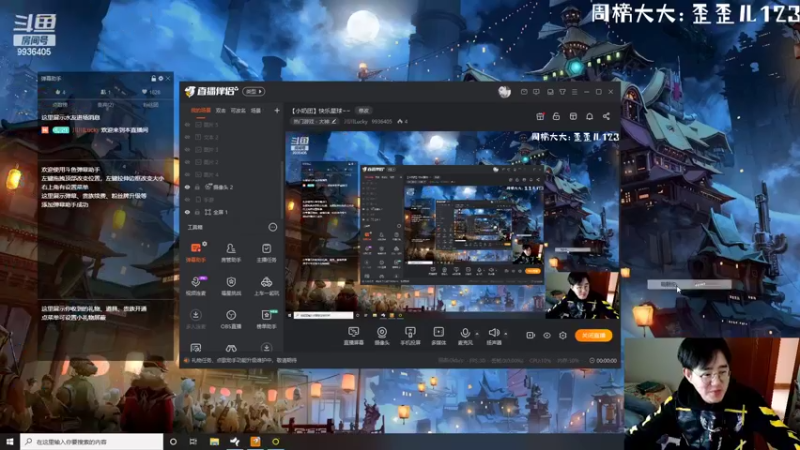The image size is (800, 450).
Task: Click the 00:00:00 stream timer
Action: [603, 360]
